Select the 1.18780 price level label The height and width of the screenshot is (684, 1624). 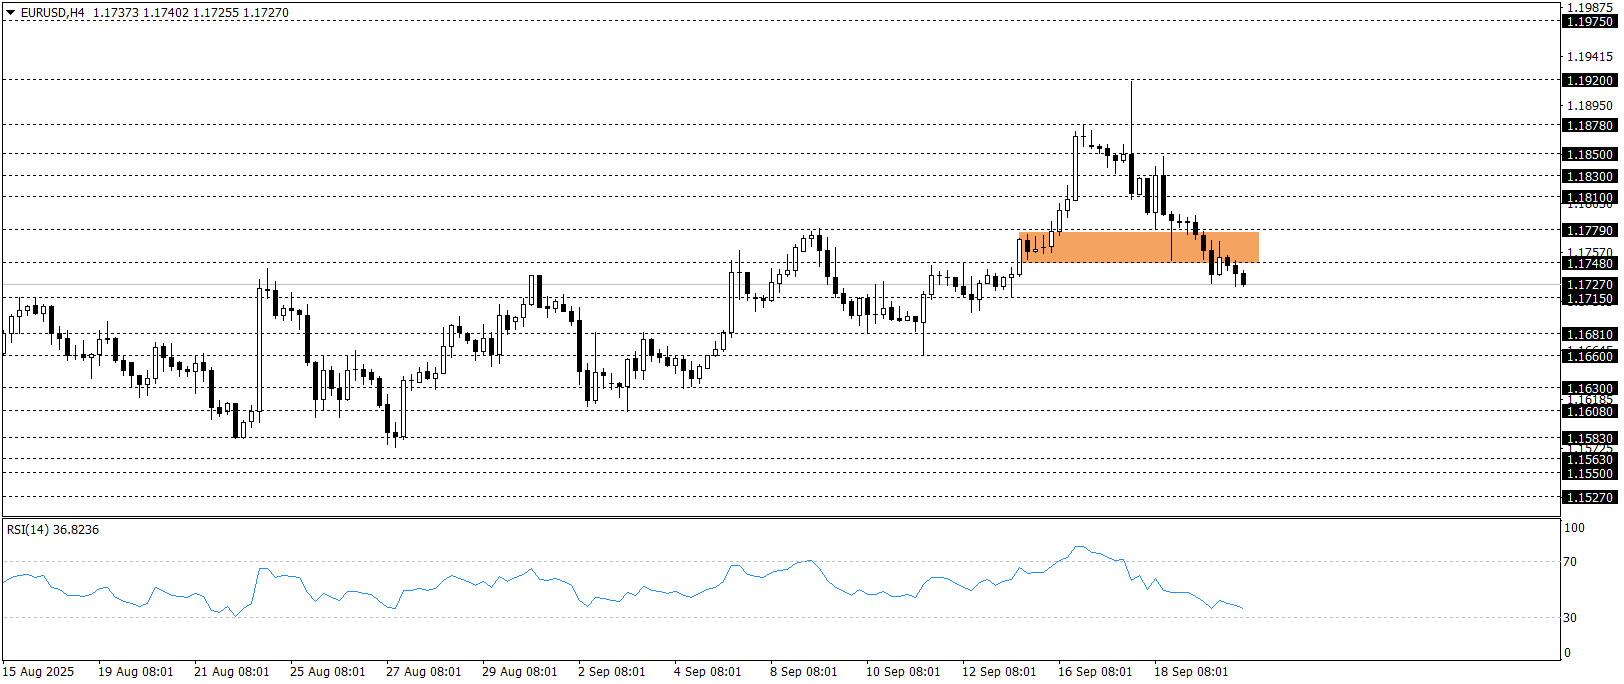coord(1589,125)
